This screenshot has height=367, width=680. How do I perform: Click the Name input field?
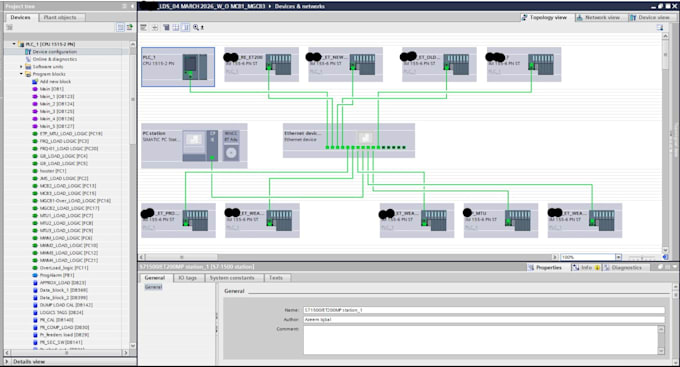click(484, 310)
